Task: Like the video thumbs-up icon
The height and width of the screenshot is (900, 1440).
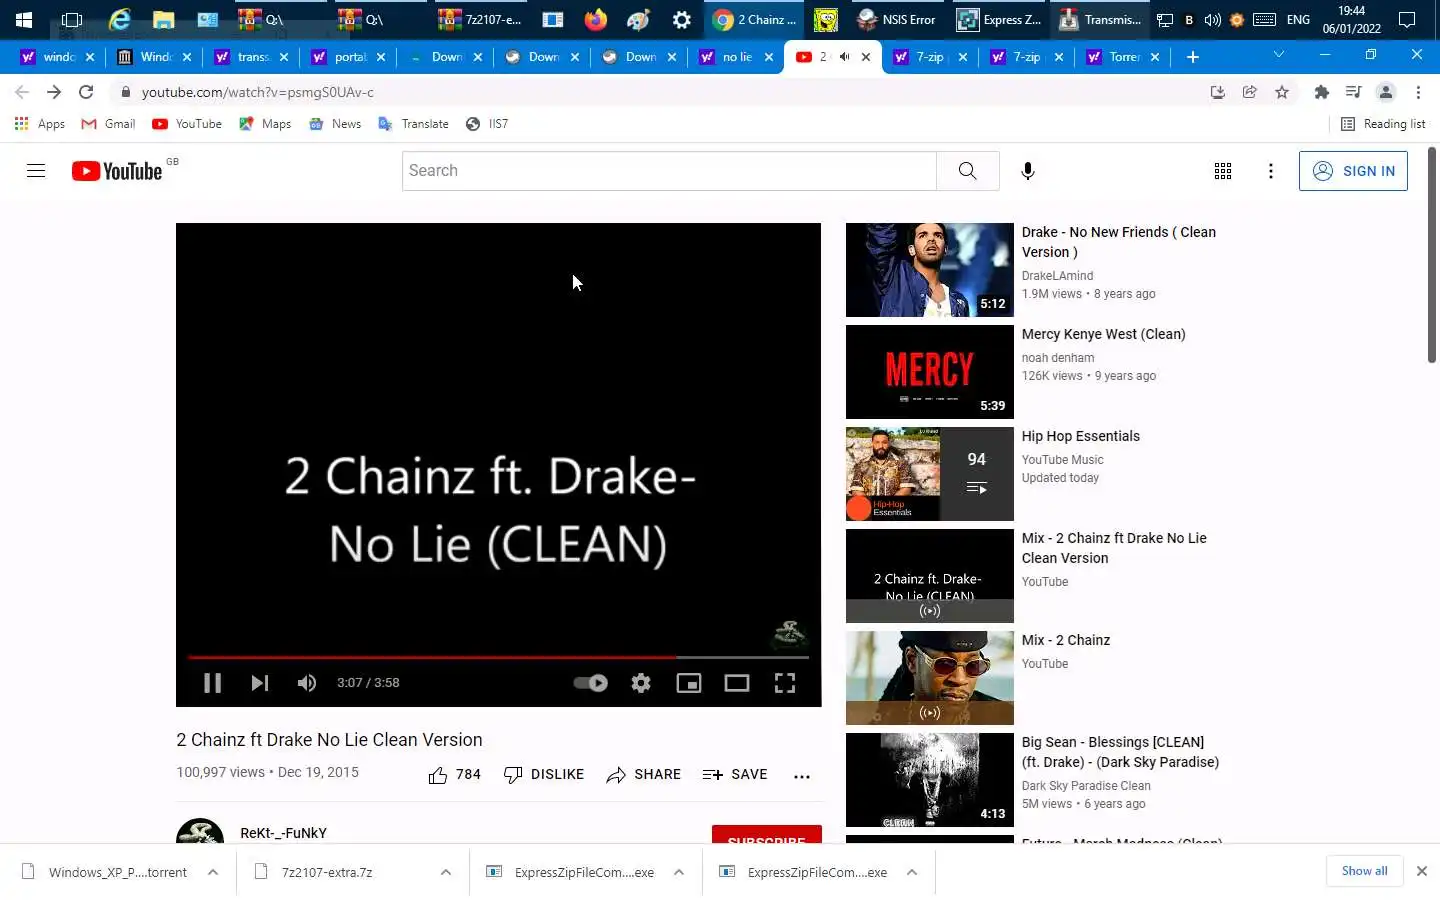Action: tap(438, 775)
